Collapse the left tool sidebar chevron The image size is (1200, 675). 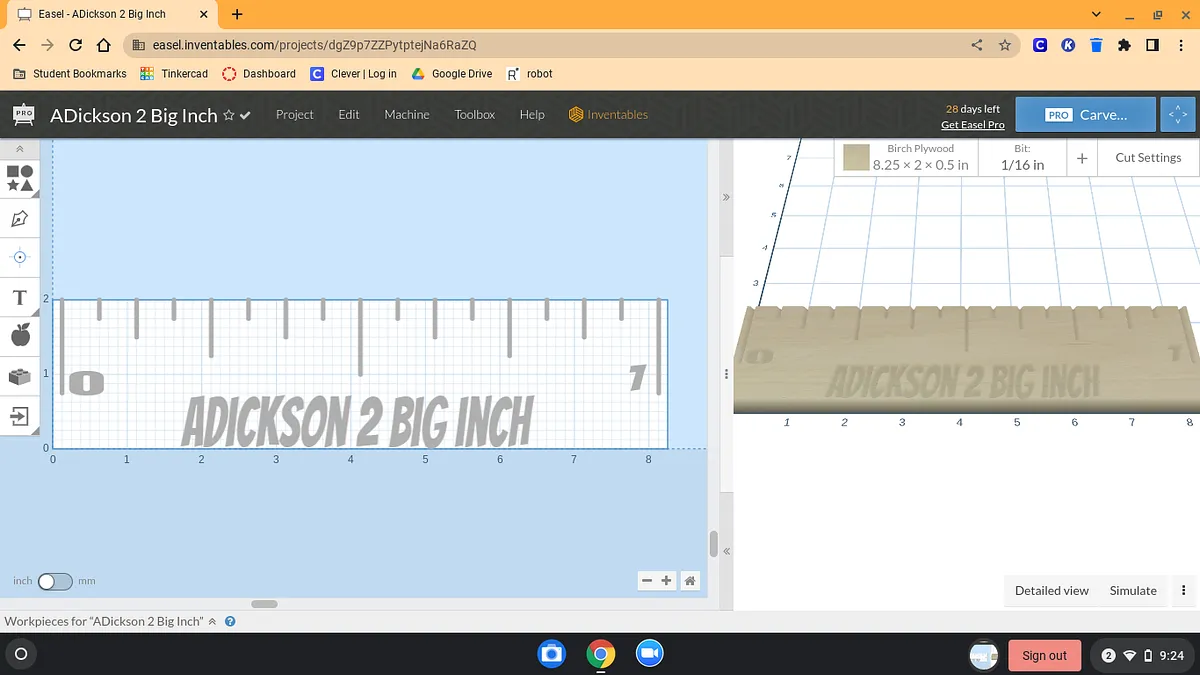(20, 150)
